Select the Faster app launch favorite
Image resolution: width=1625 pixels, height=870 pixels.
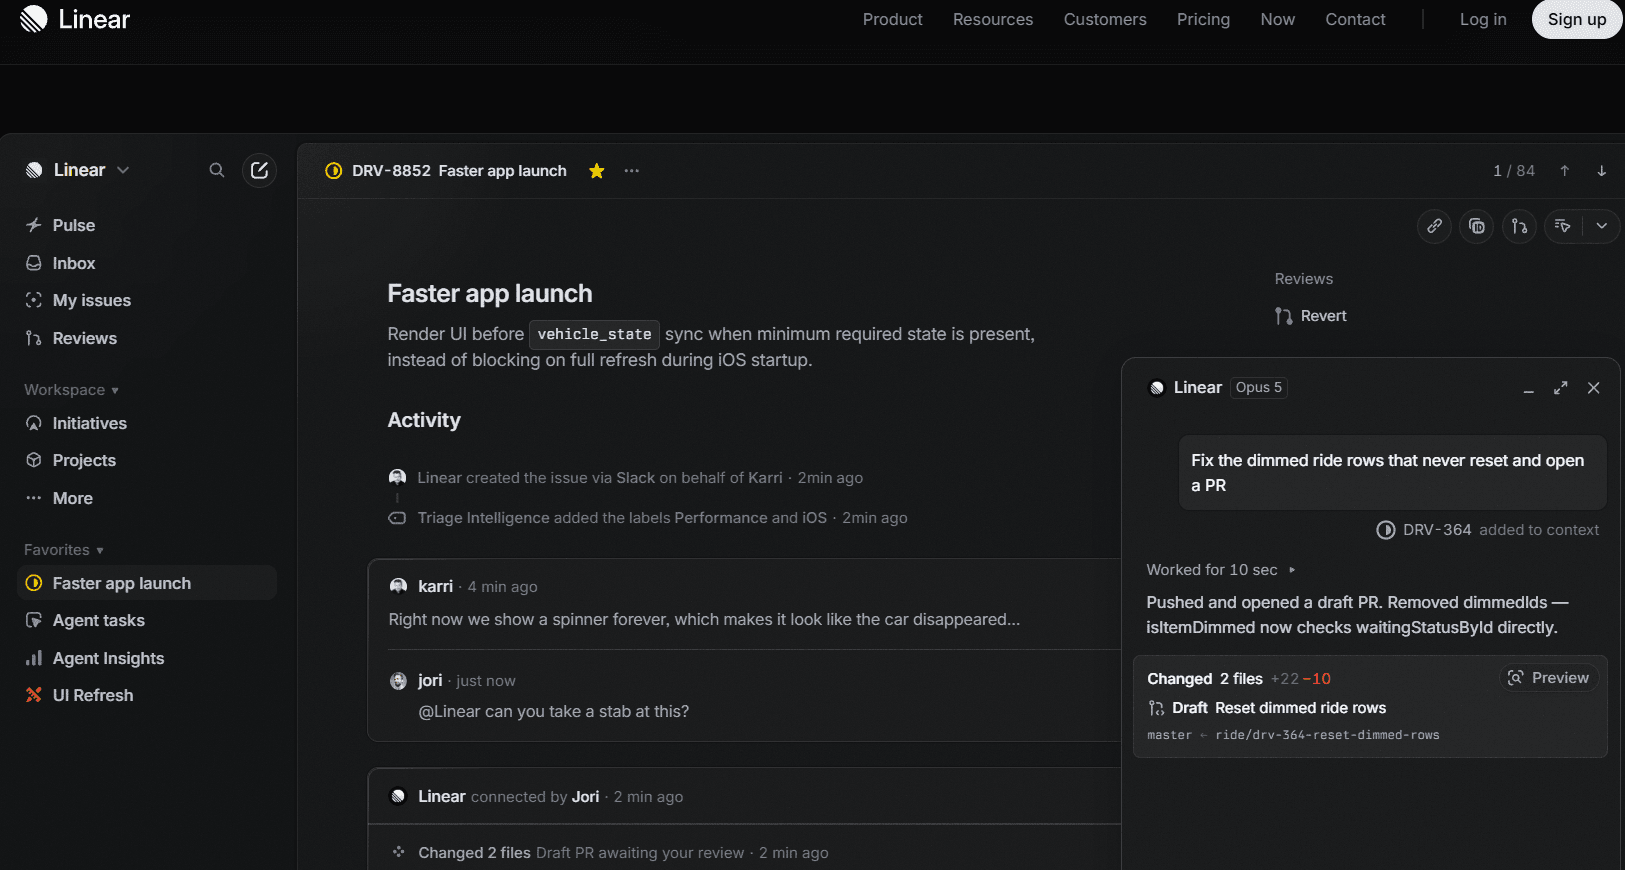pyautogui.click(x=147, y=583)
